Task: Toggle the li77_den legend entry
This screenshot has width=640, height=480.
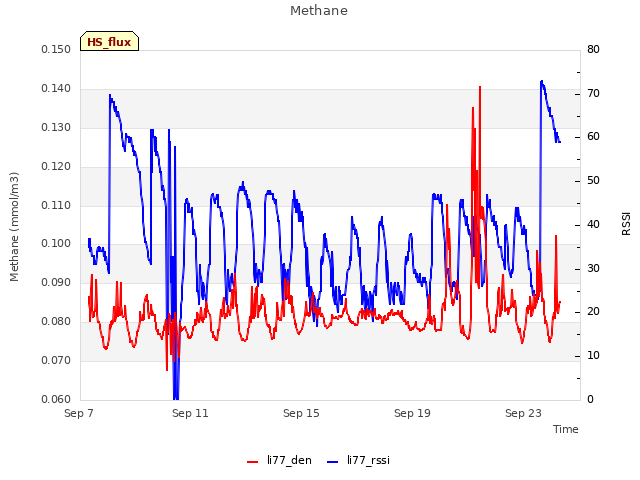Action: coord(280,460)
